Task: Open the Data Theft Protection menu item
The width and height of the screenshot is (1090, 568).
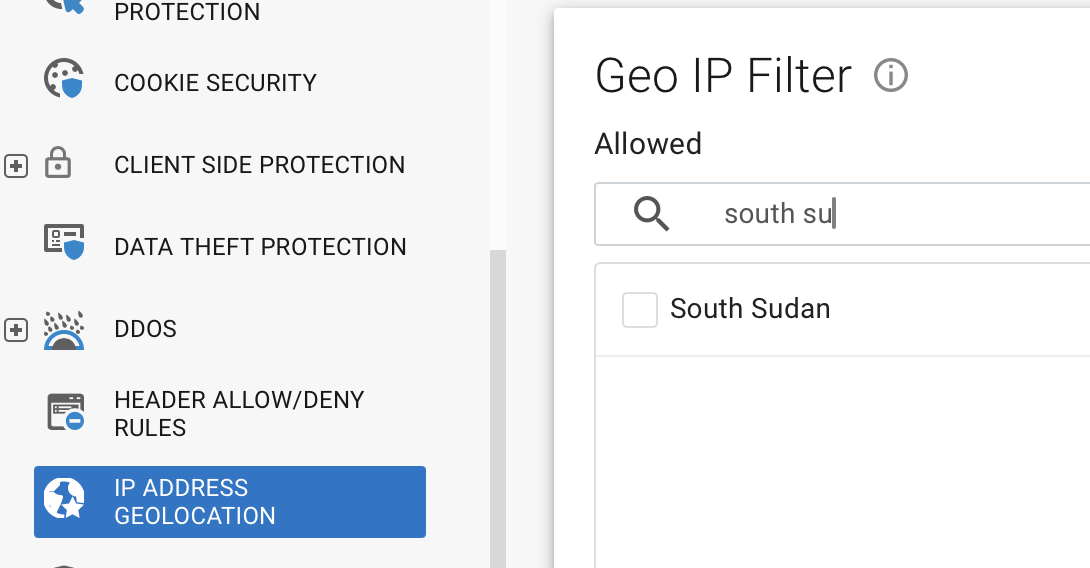Action: pos(260,247)
